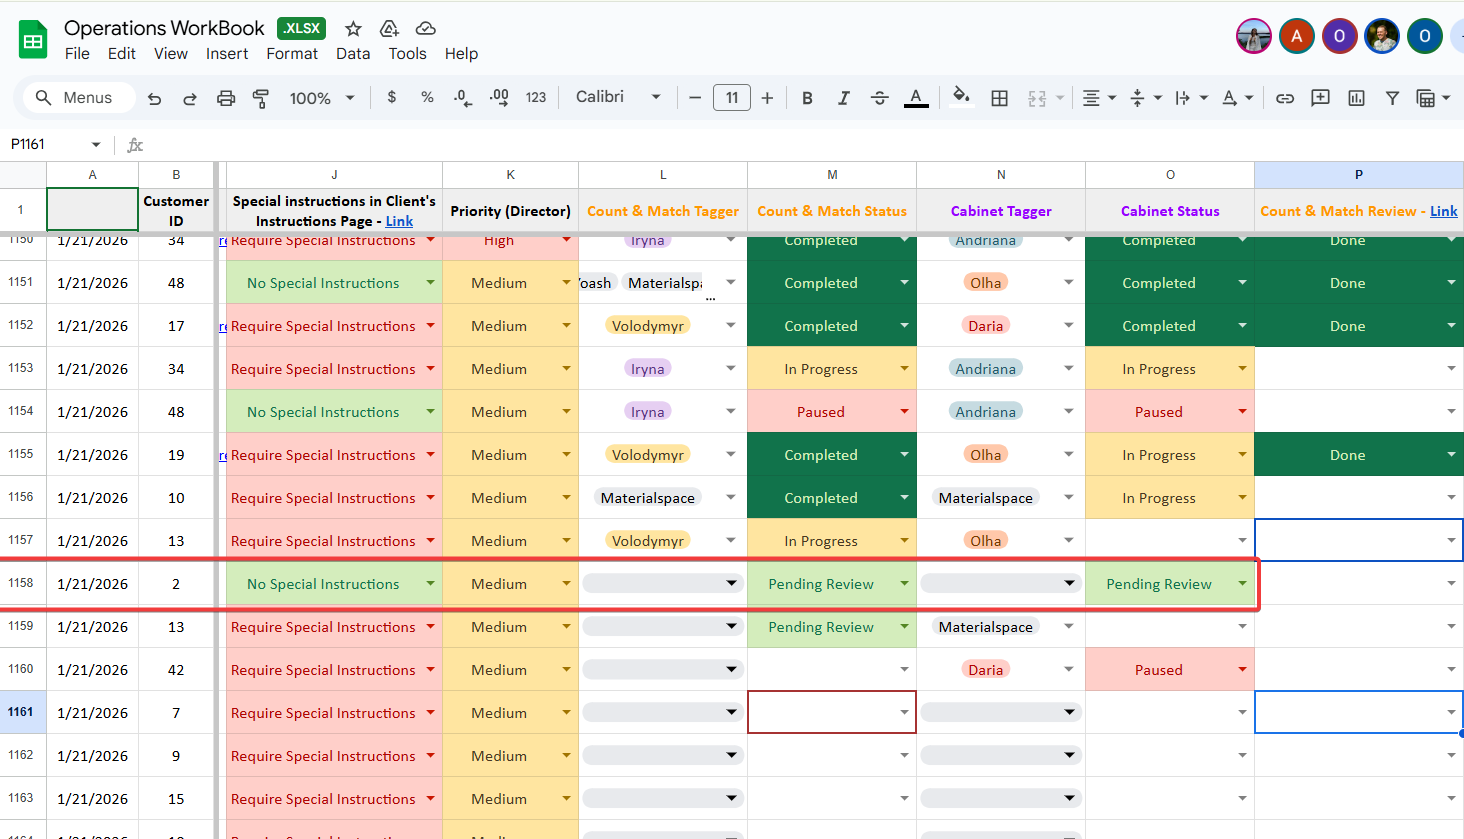This screenshot has width=1464, height=839.
Task: Open the fill color picker
Action: coord(961,97)
